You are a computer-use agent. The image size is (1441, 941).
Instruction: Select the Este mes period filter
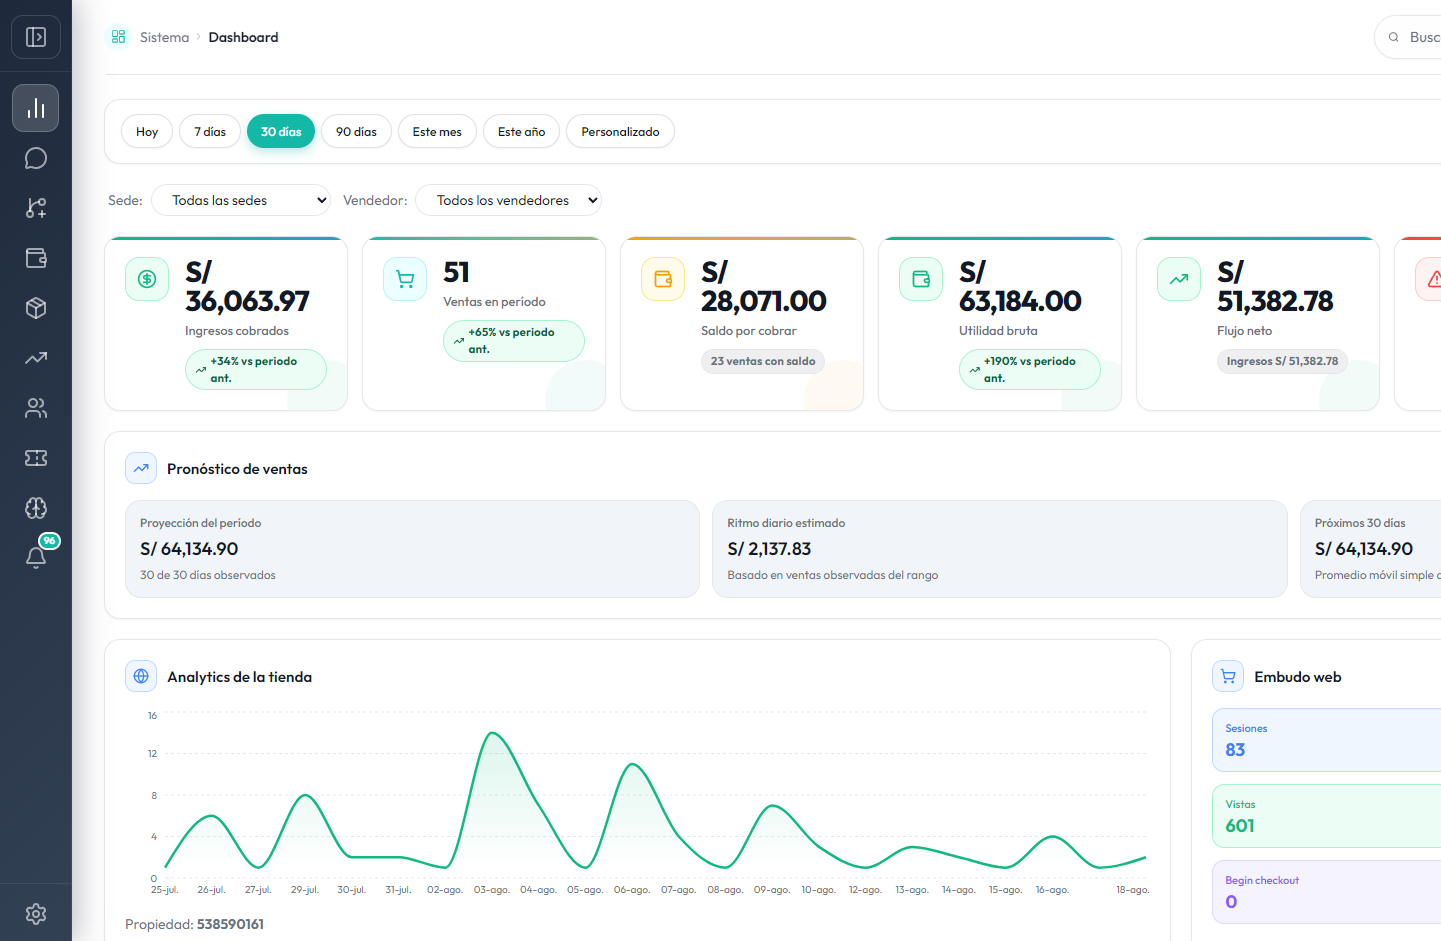(437, 131)
